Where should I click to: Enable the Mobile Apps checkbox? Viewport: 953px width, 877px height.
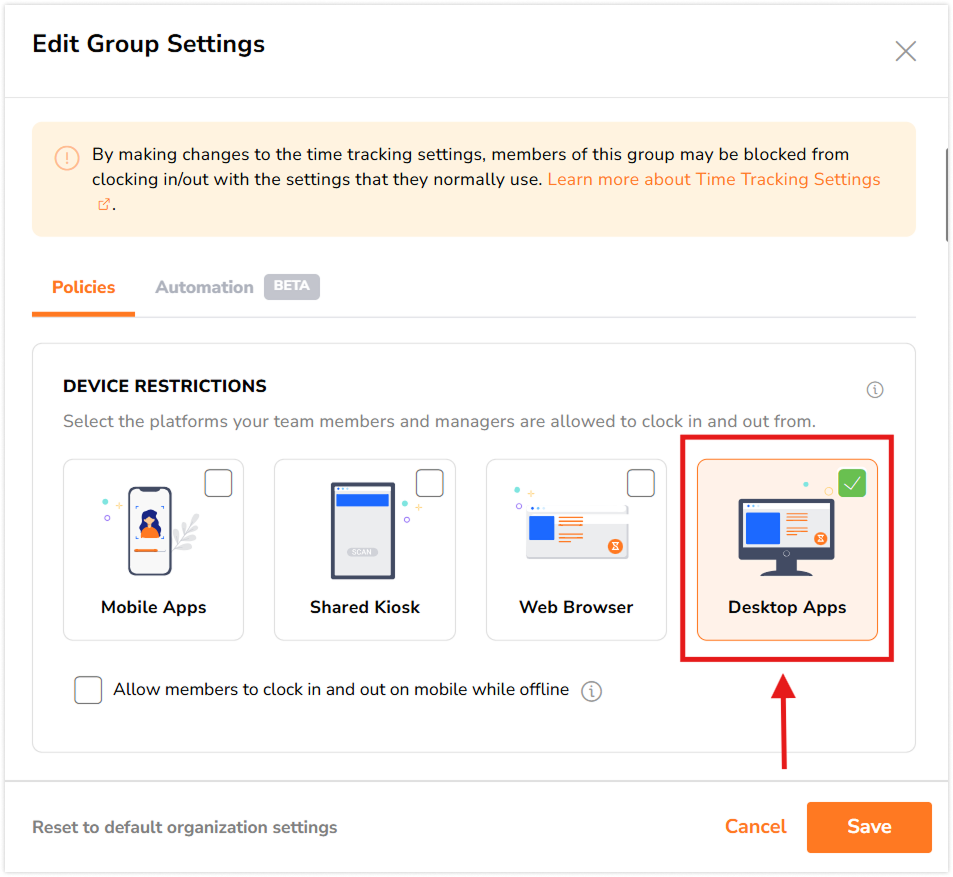(x=218, y=484)
